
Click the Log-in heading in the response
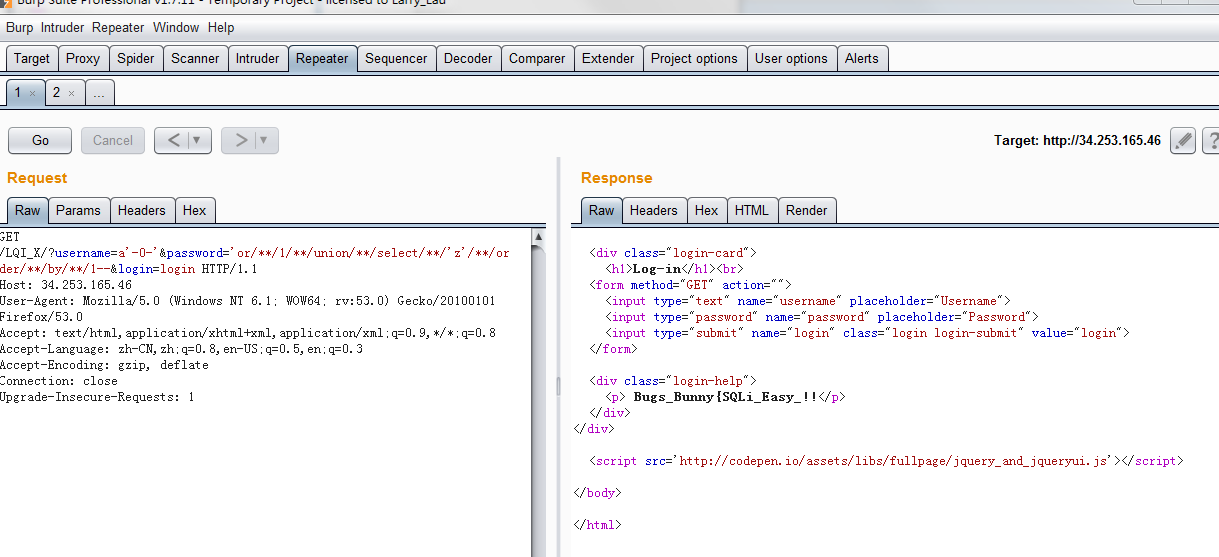coord(656,269)
